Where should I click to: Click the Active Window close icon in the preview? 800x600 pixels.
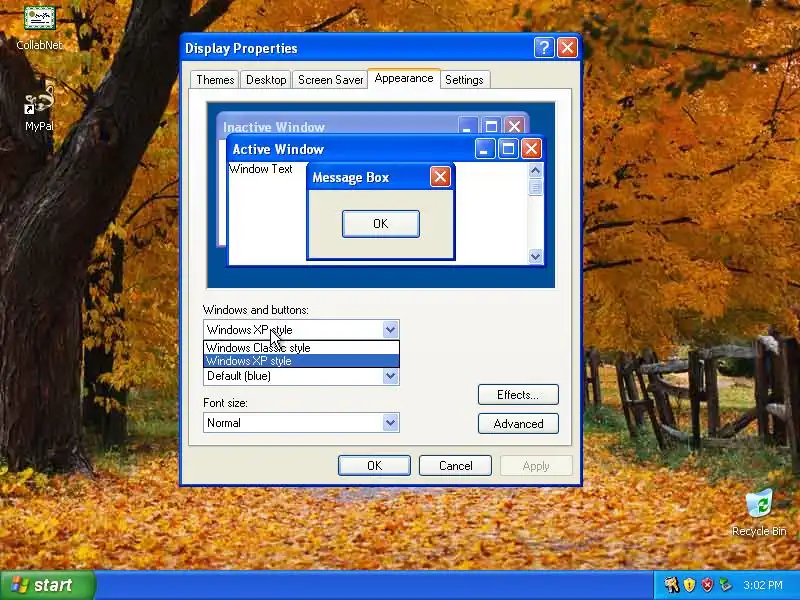[531, 149]
